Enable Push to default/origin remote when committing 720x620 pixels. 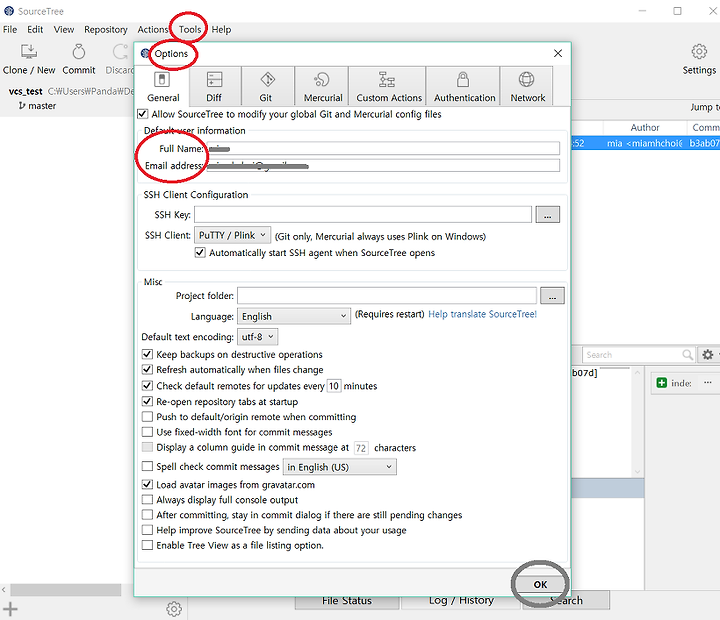147,417
